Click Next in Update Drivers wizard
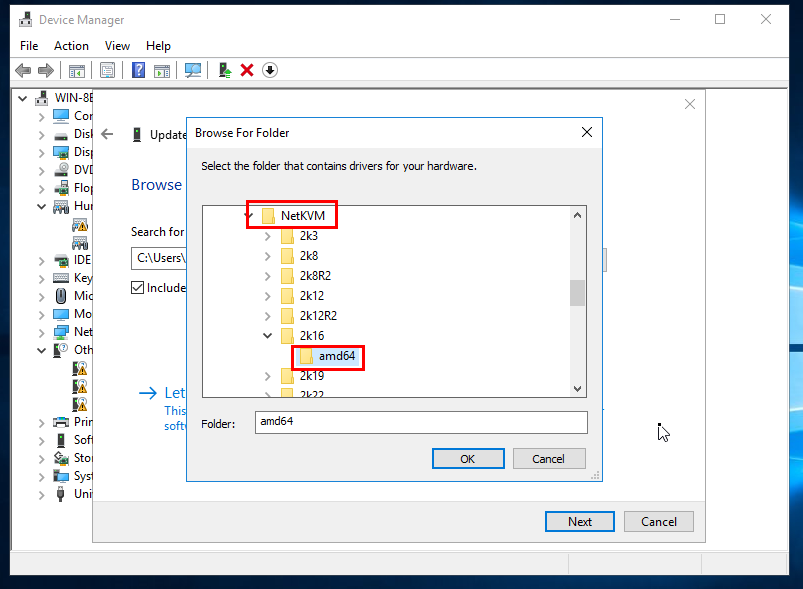Viewport: 803px width, 589px height. pyautogui.click(x=580, y=521)
